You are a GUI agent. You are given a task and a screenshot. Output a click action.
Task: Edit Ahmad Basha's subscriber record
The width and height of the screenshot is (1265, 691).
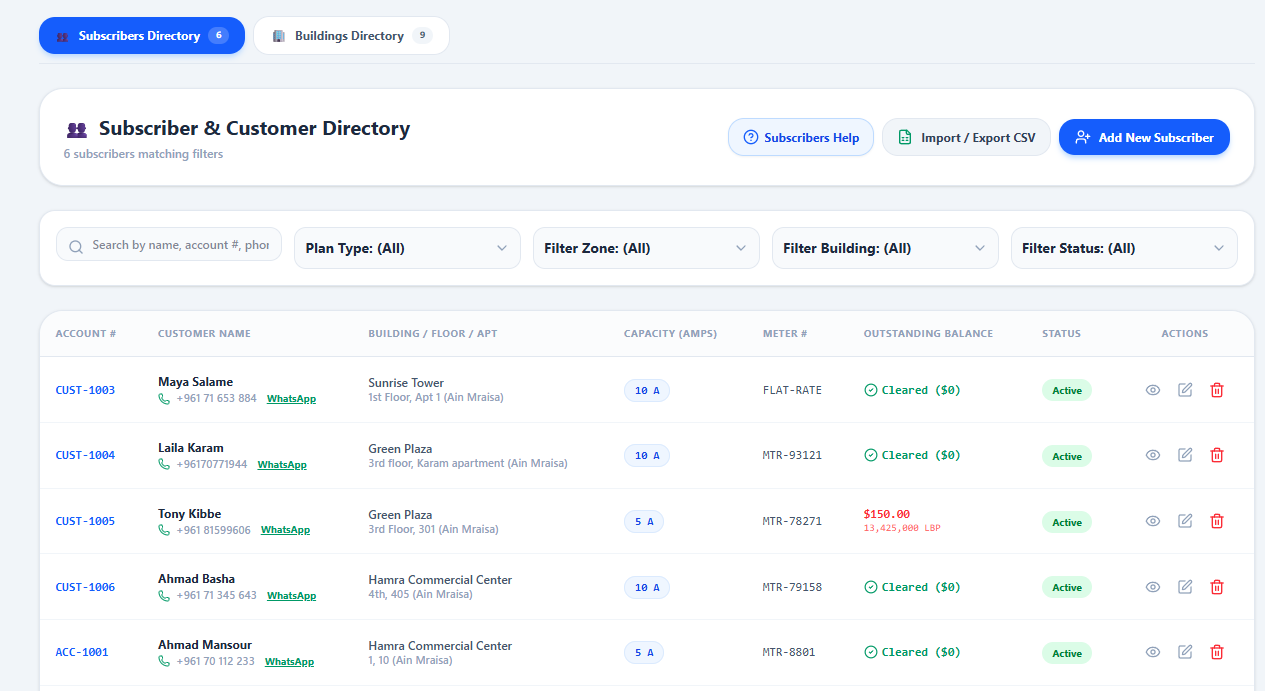point(1185,587)
